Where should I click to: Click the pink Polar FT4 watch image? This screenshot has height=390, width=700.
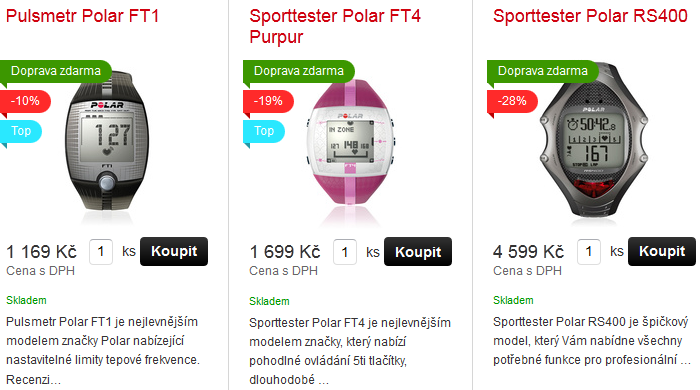click(x=350, y=143)
